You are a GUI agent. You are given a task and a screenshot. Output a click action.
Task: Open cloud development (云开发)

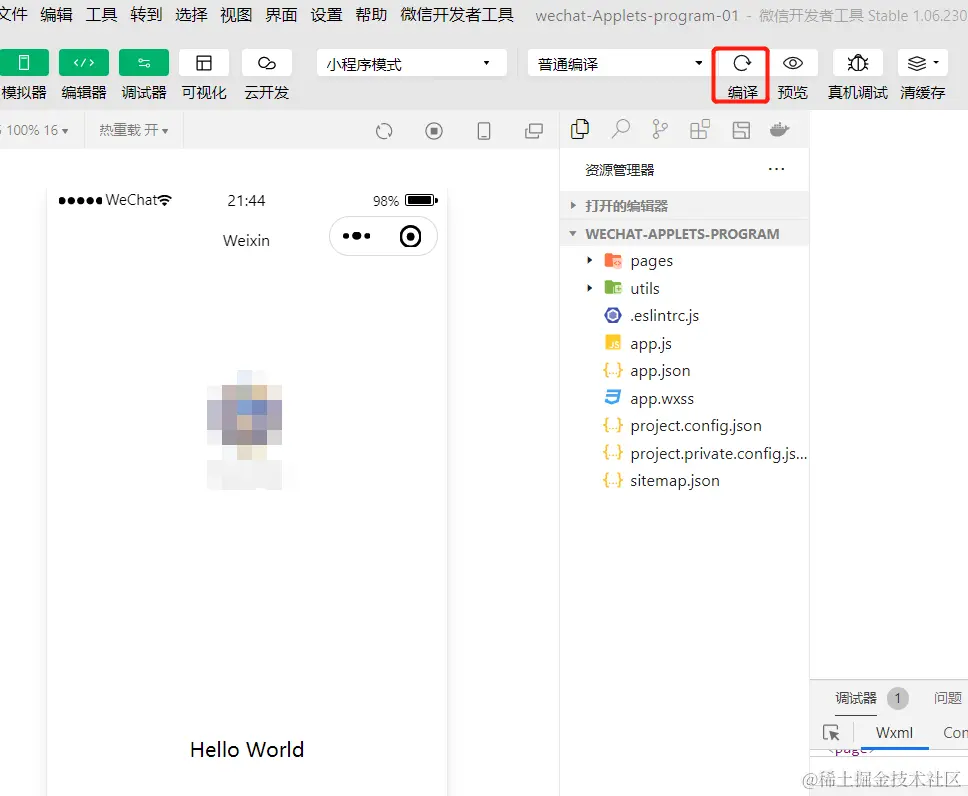(x=267, y=63)
